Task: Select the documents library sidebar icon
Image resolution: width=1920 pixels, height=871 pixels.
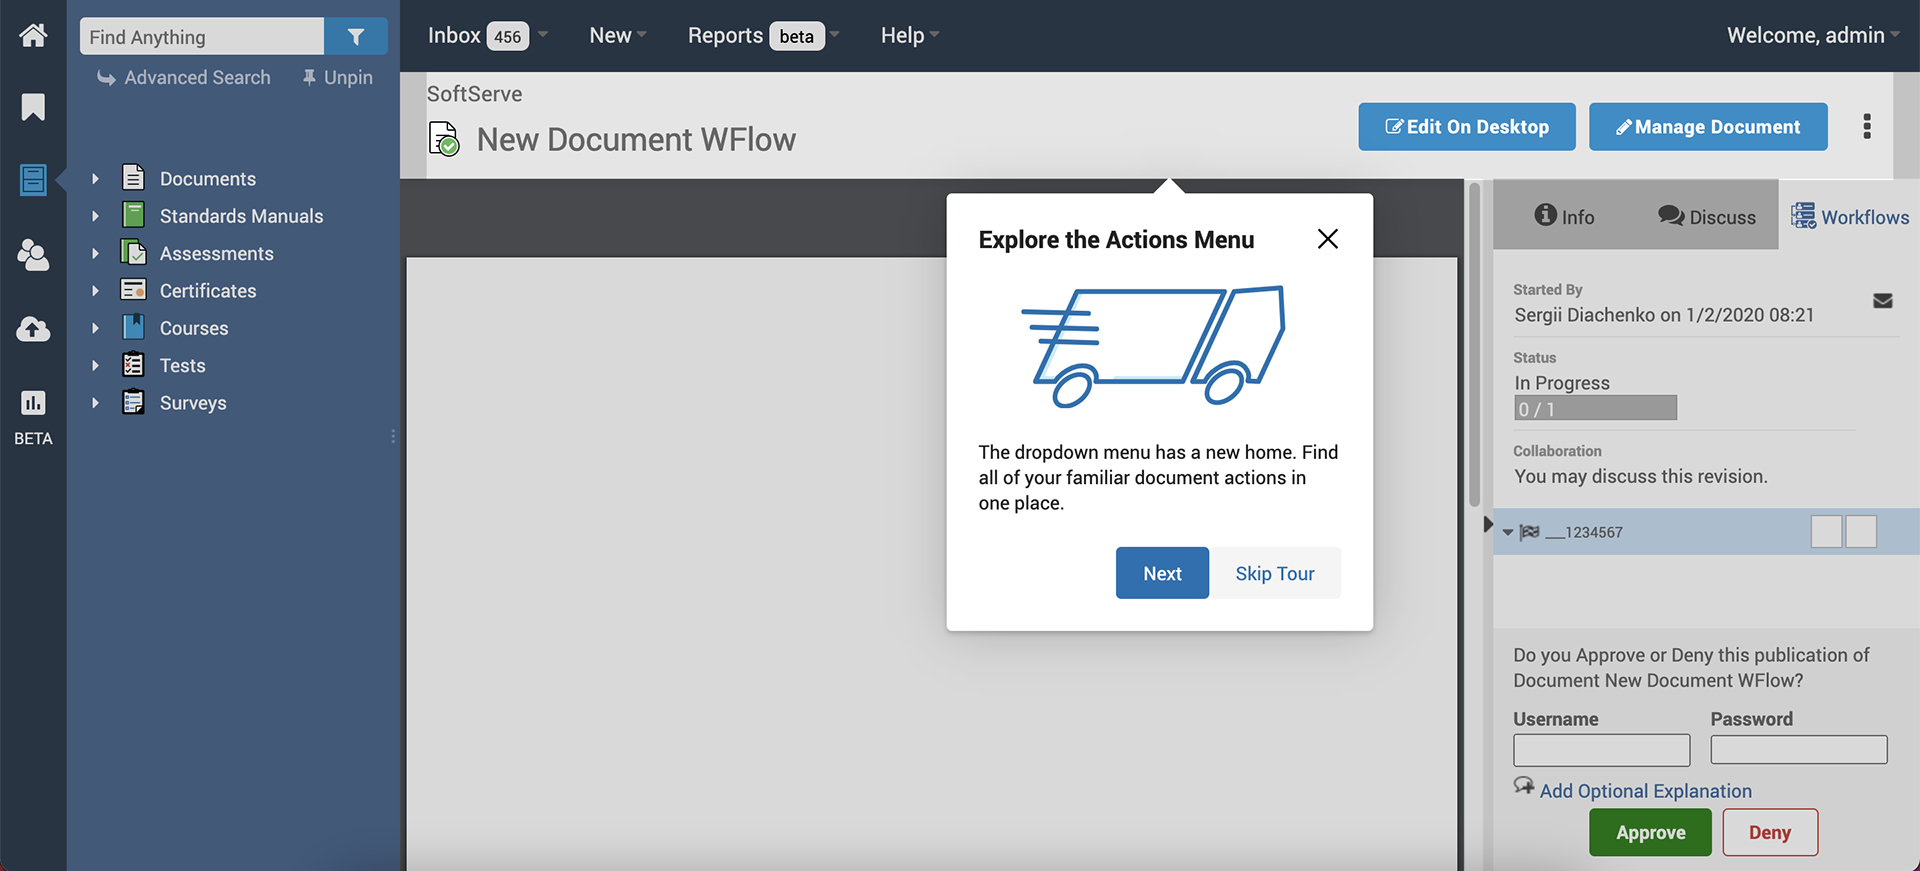Action: click(x=33, y=180)
